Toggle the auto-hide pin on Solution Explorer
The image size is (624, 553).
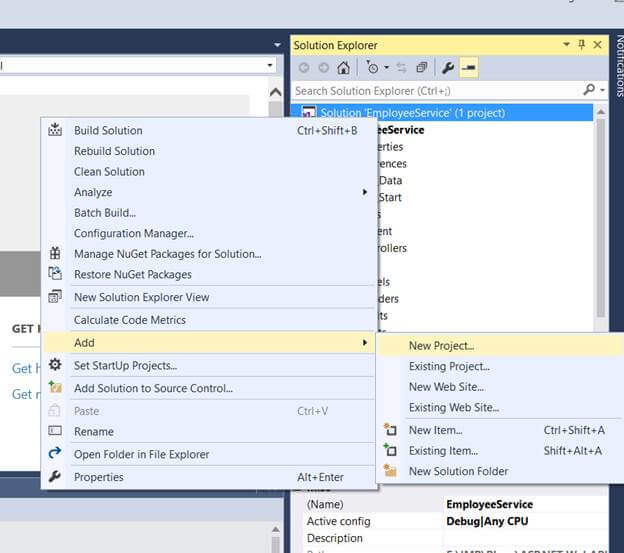pos(582,45)
